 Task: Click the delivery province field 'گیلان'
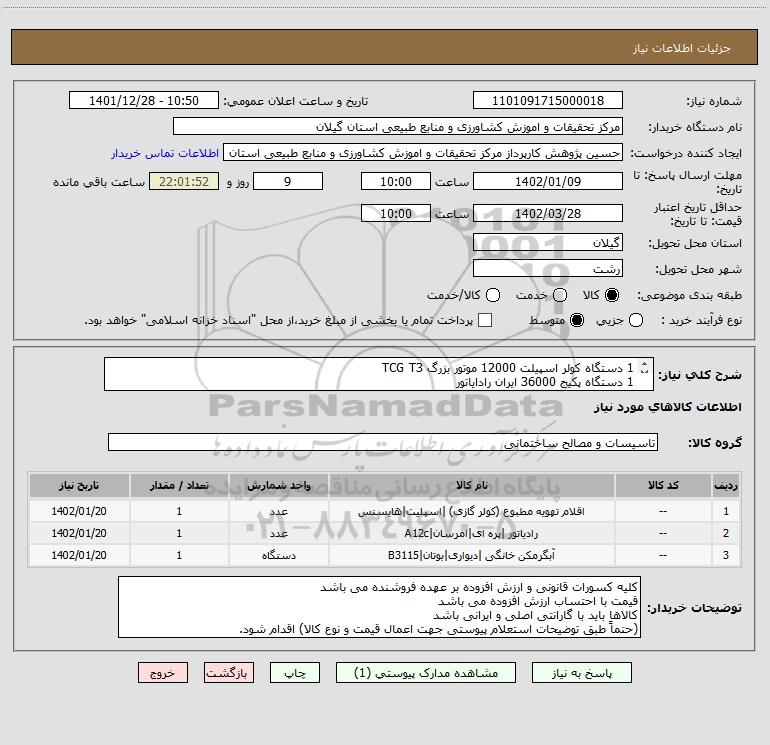548,242
